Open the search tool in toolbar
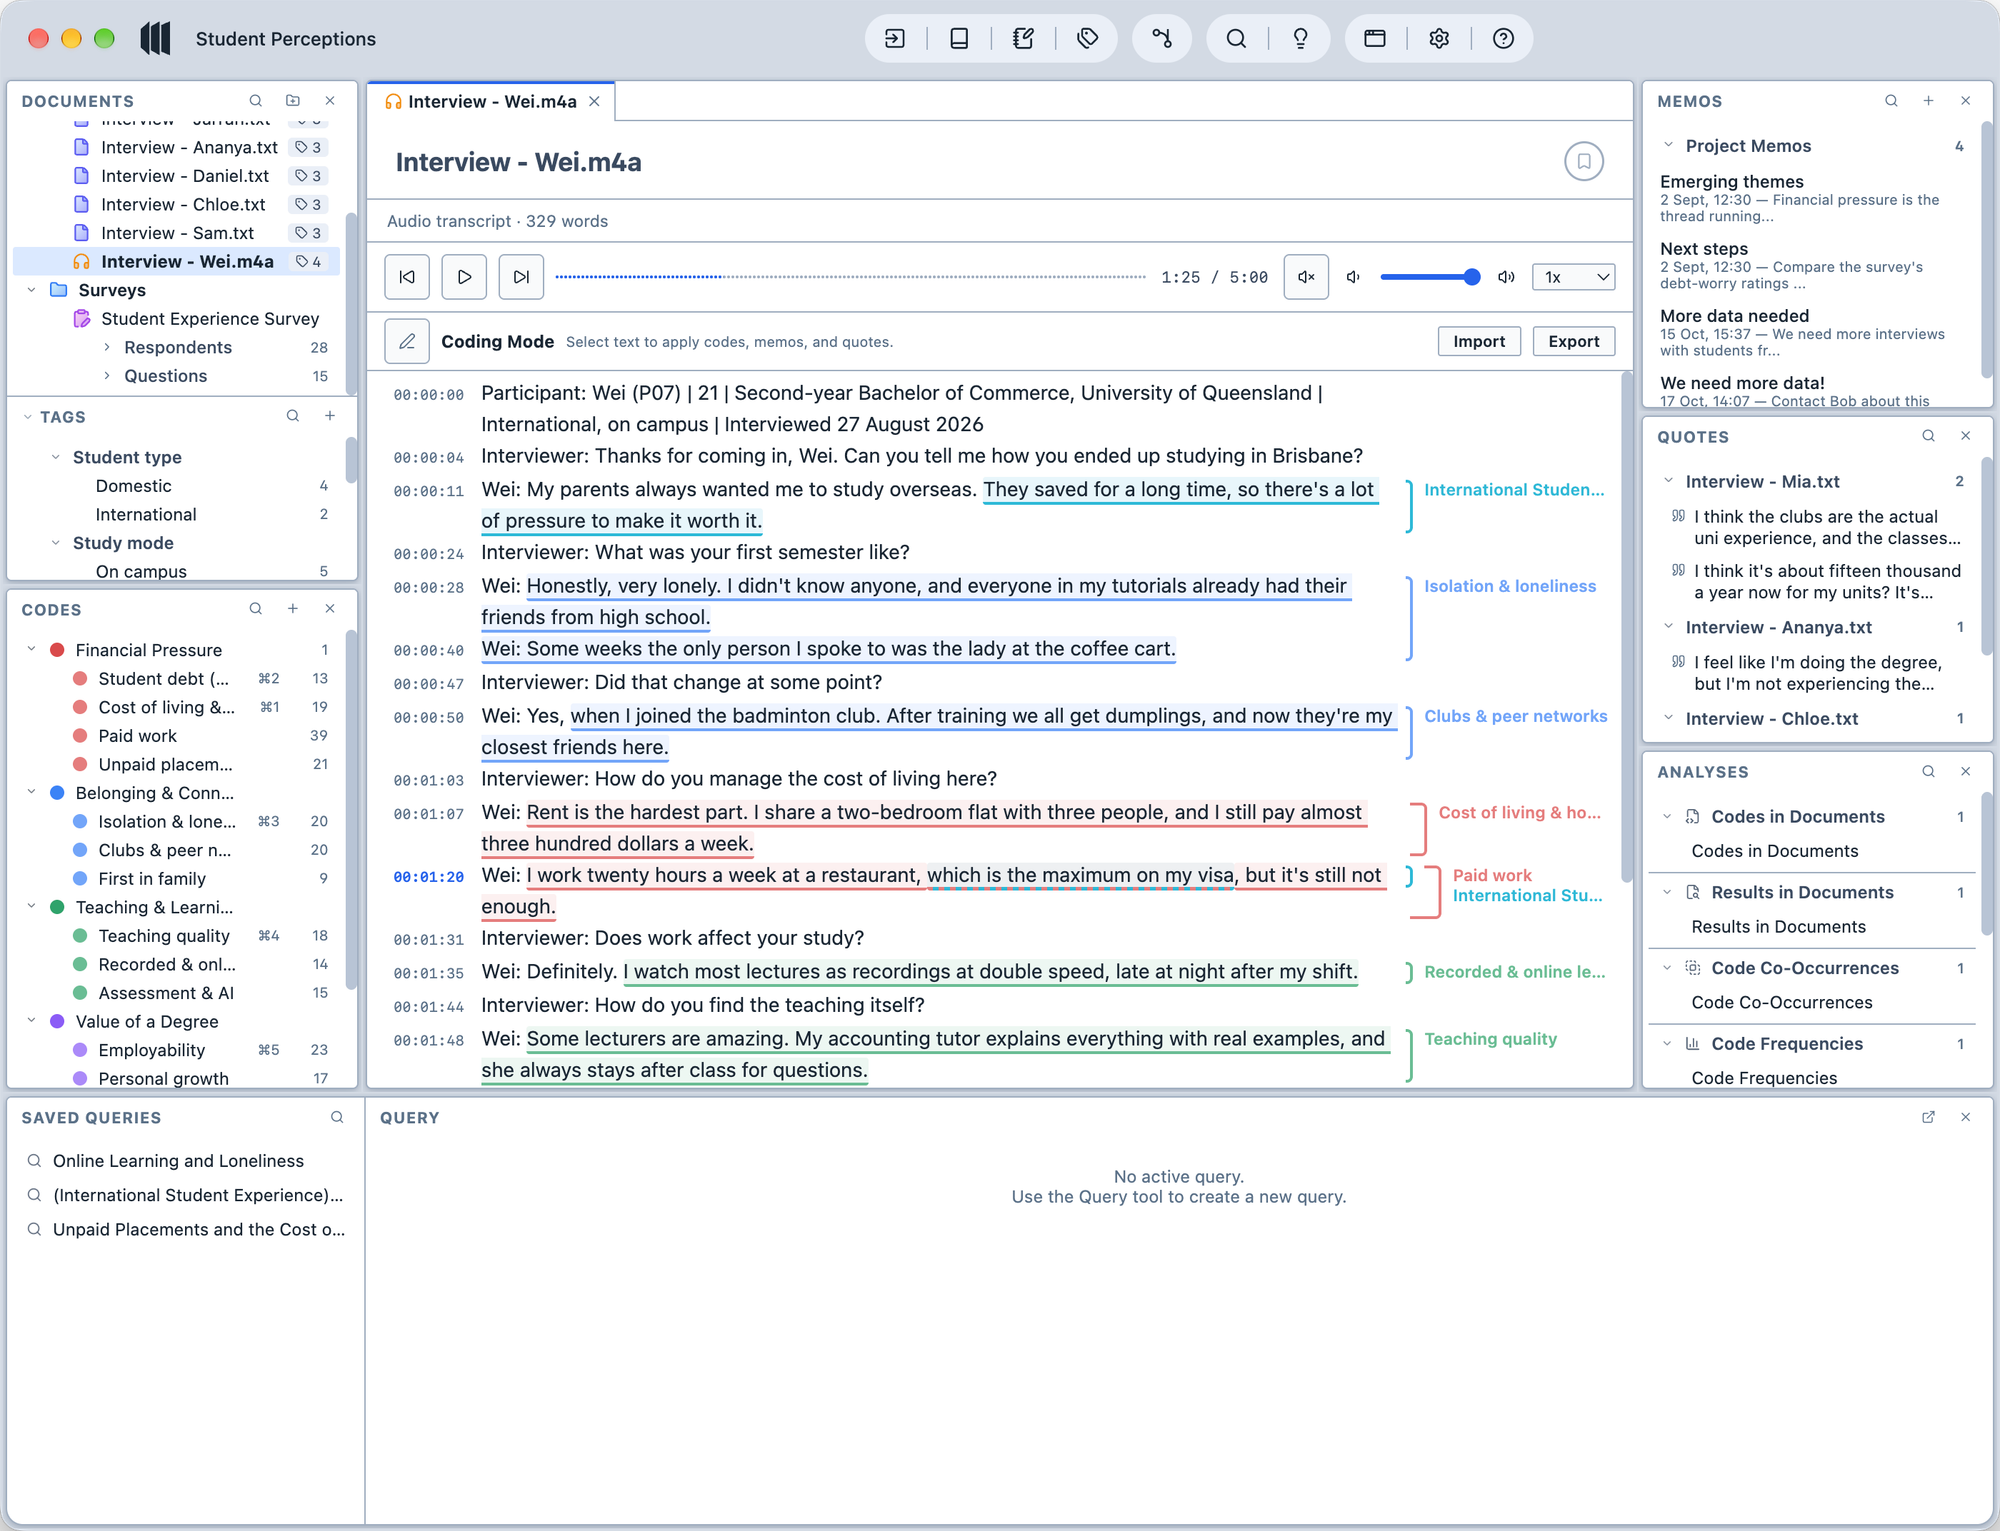The height and width of the screenshot is (1531, 2000). (1236, 39)
